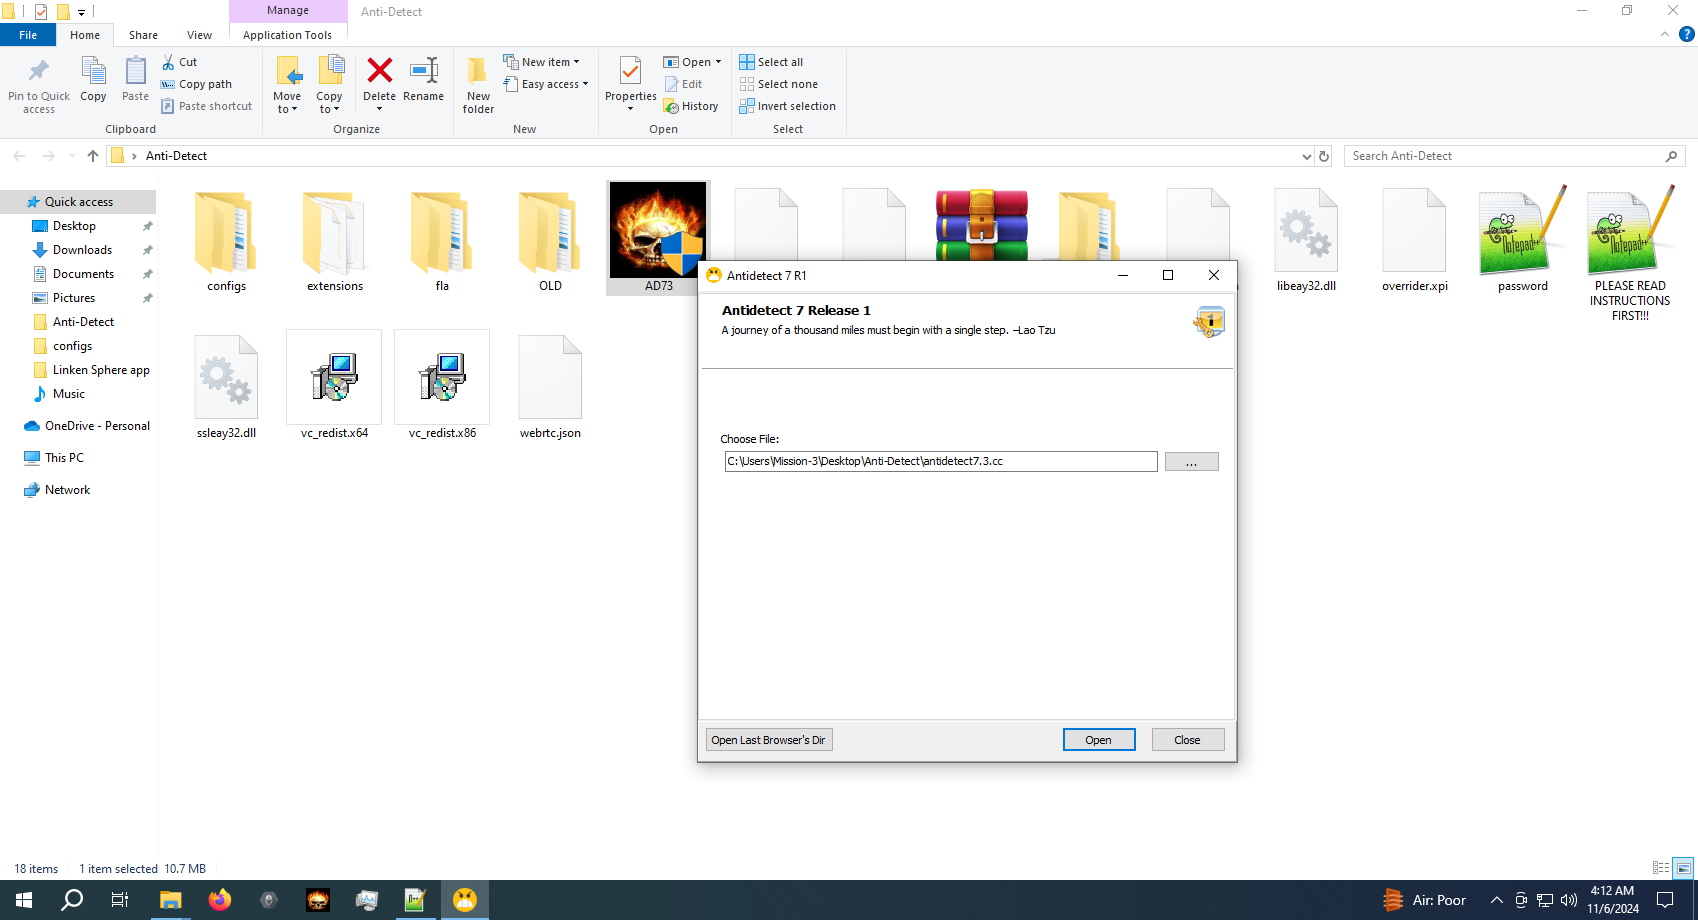Open Firefox from the taskbar
This screenshot has height=920, width=1698.
(x=219, y=900)
